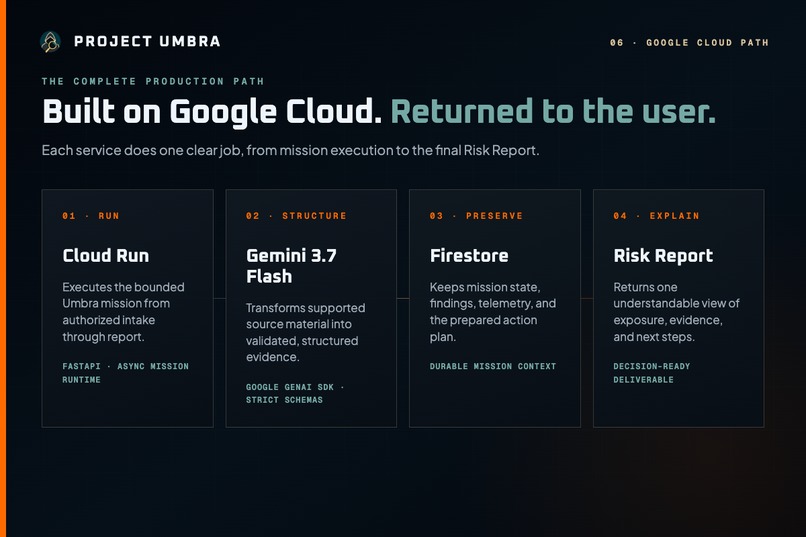Click the 'Executes the bounded Umbra mission' description
Image resolution: width=806 pixels, height=537 pixels.
(123, 312)
